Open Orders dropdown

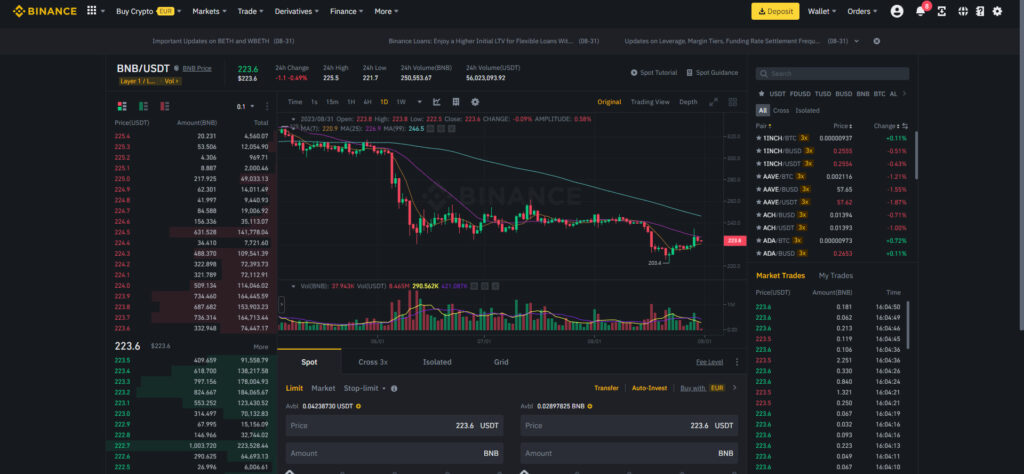(x=862, y=11)
